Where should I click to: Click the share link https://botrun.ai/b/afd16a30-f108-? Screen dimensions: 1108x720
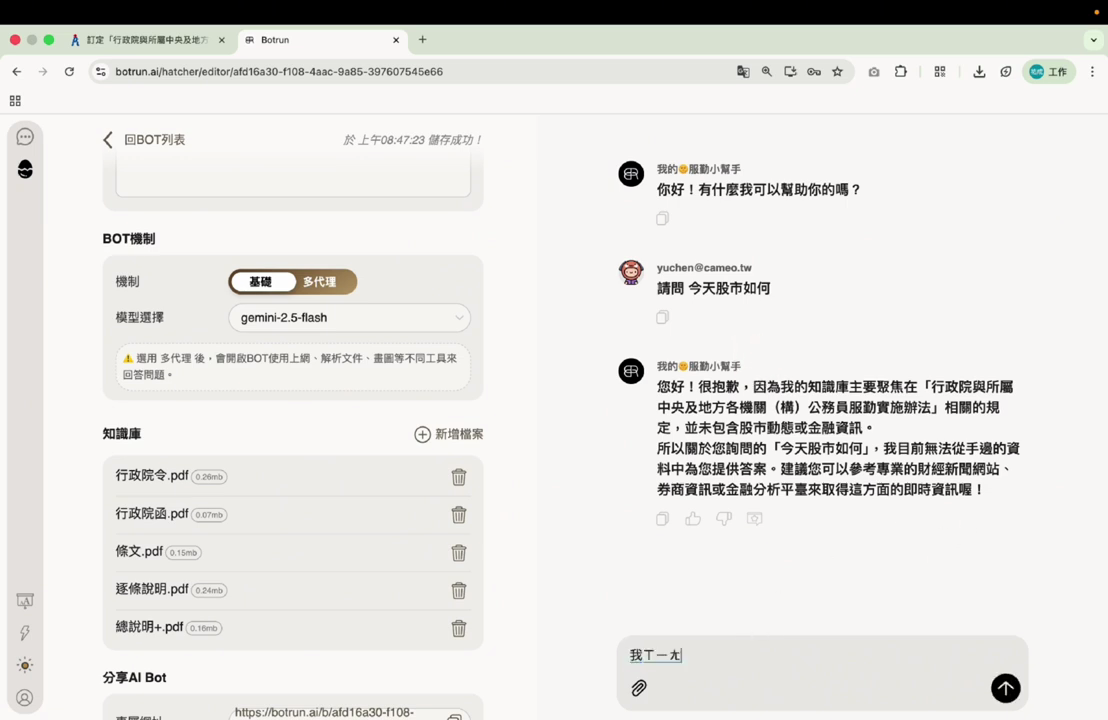tap(324, 712)
